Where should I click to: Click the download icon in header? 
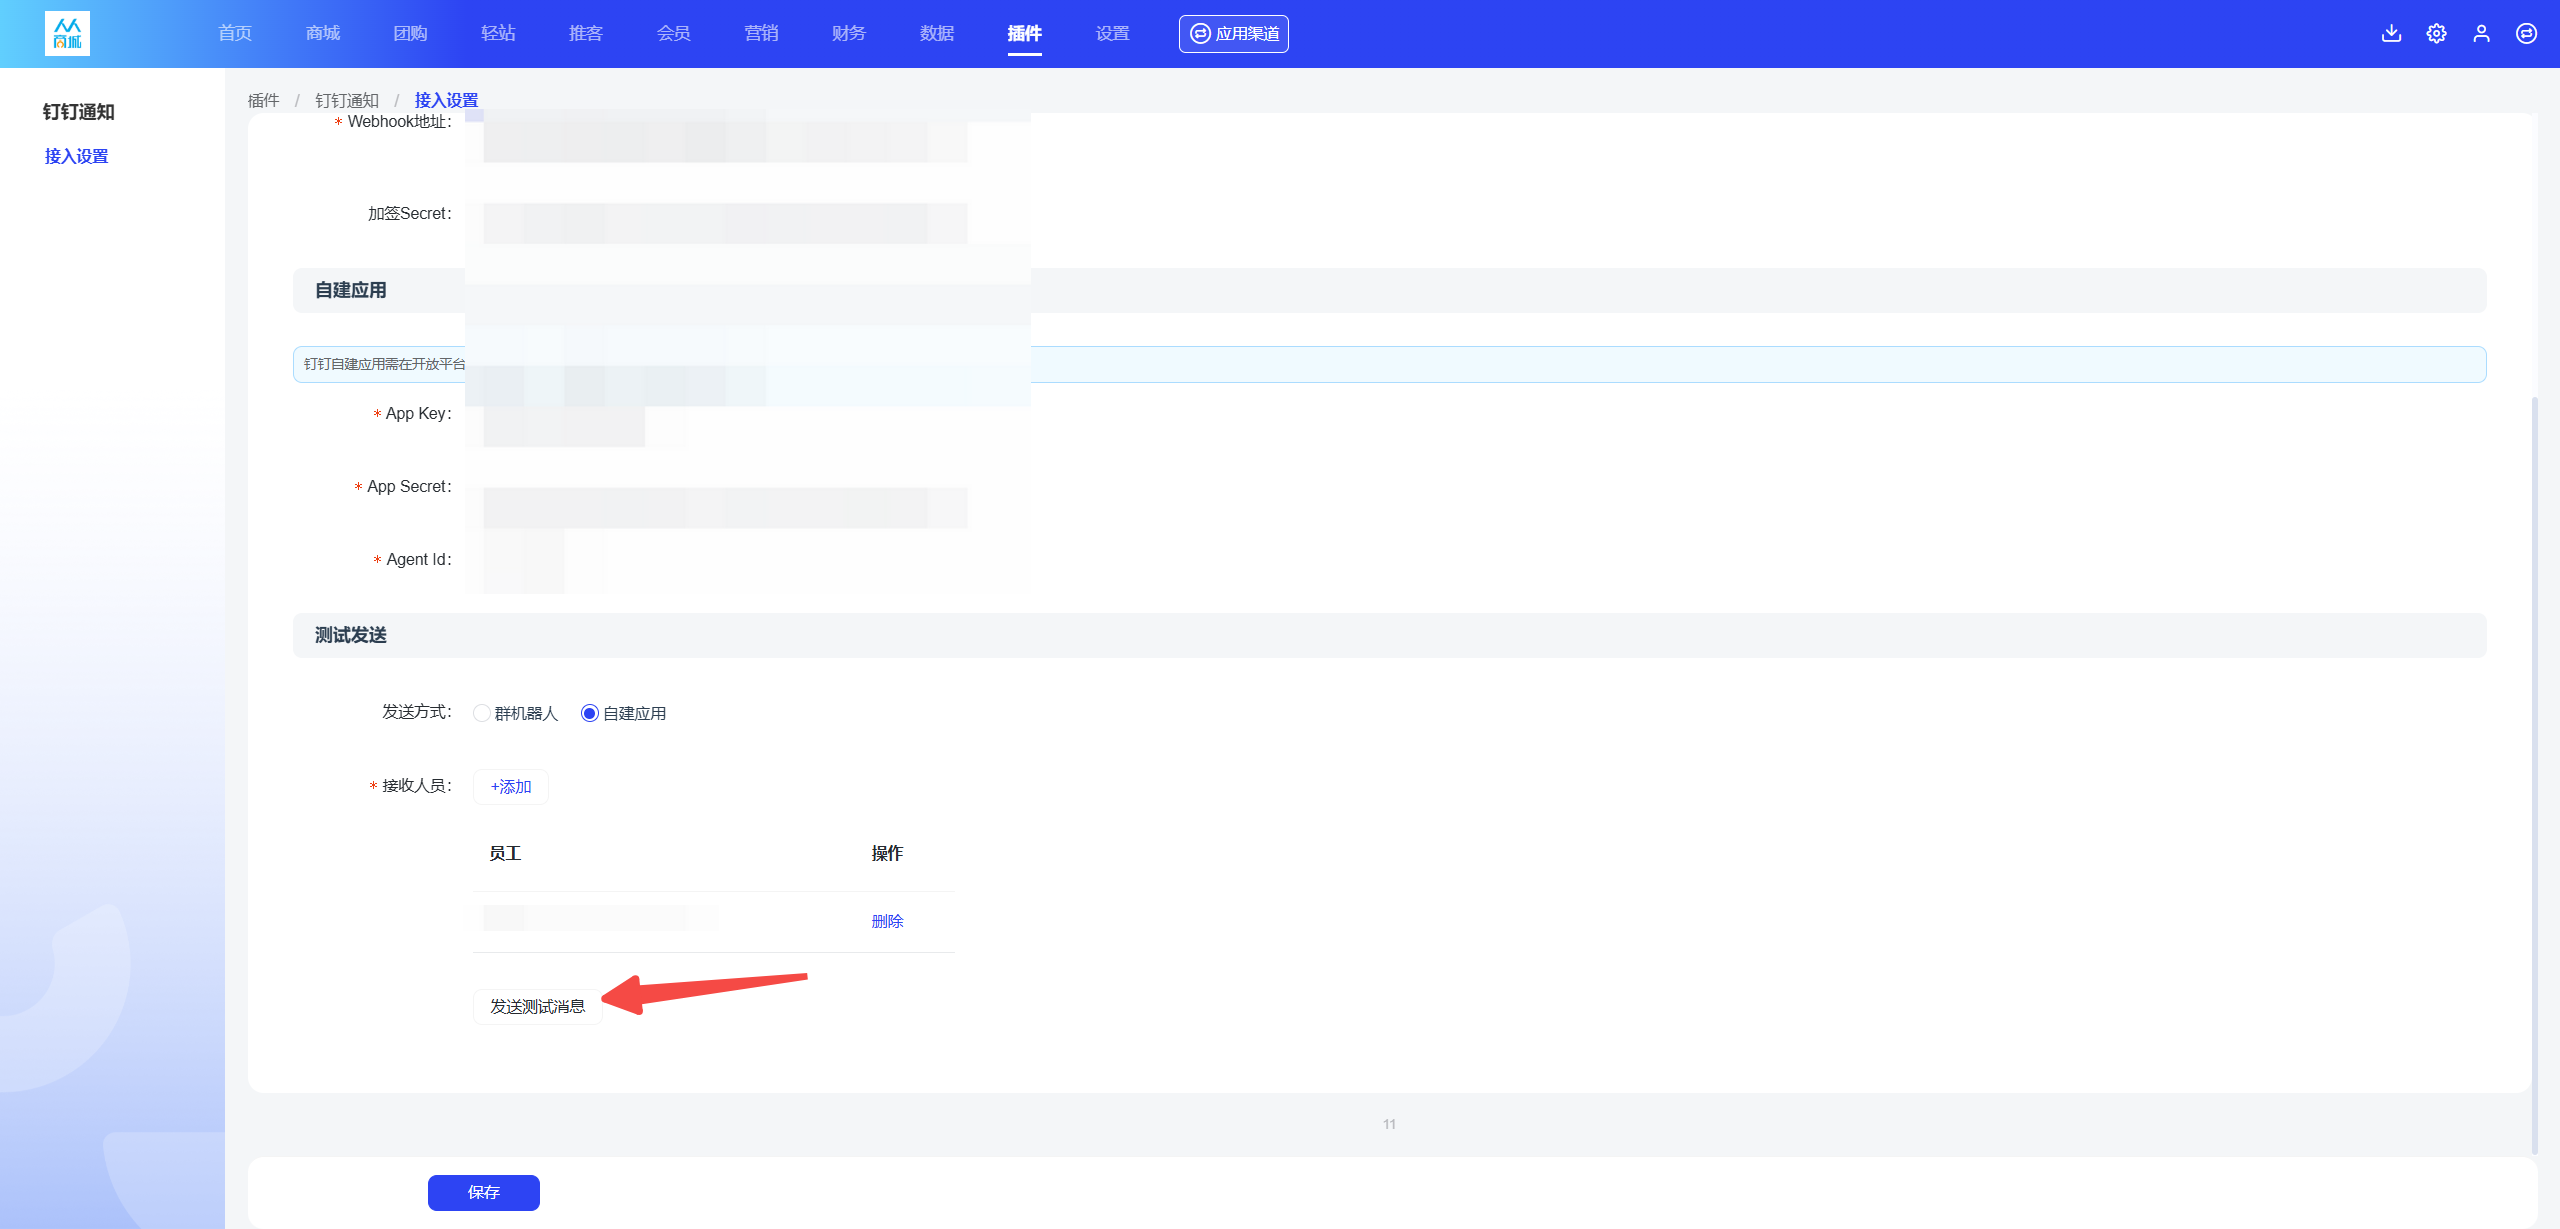[2391, 33]
